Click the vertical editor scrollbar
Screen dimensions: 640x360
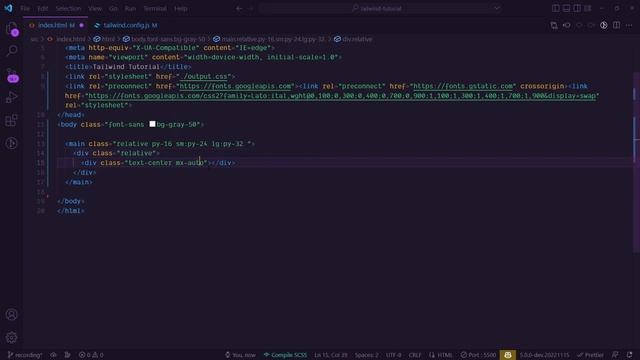click(636, 163)
